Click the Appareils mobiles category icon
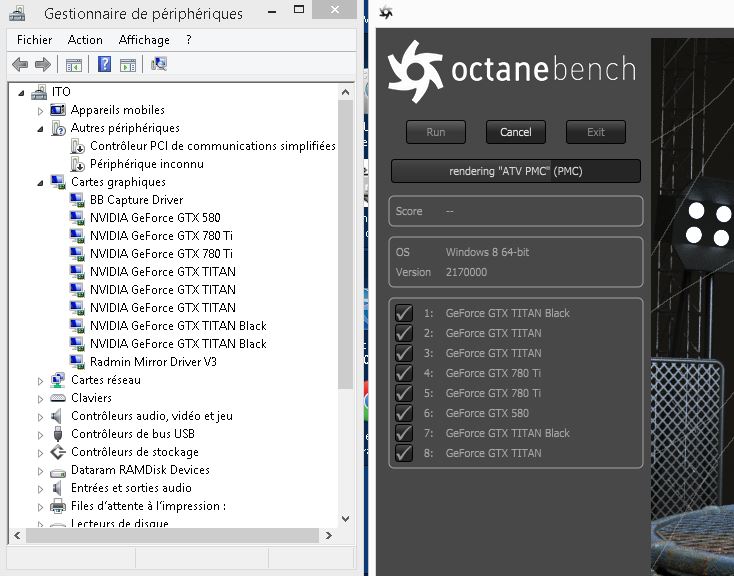 point(58,110)
